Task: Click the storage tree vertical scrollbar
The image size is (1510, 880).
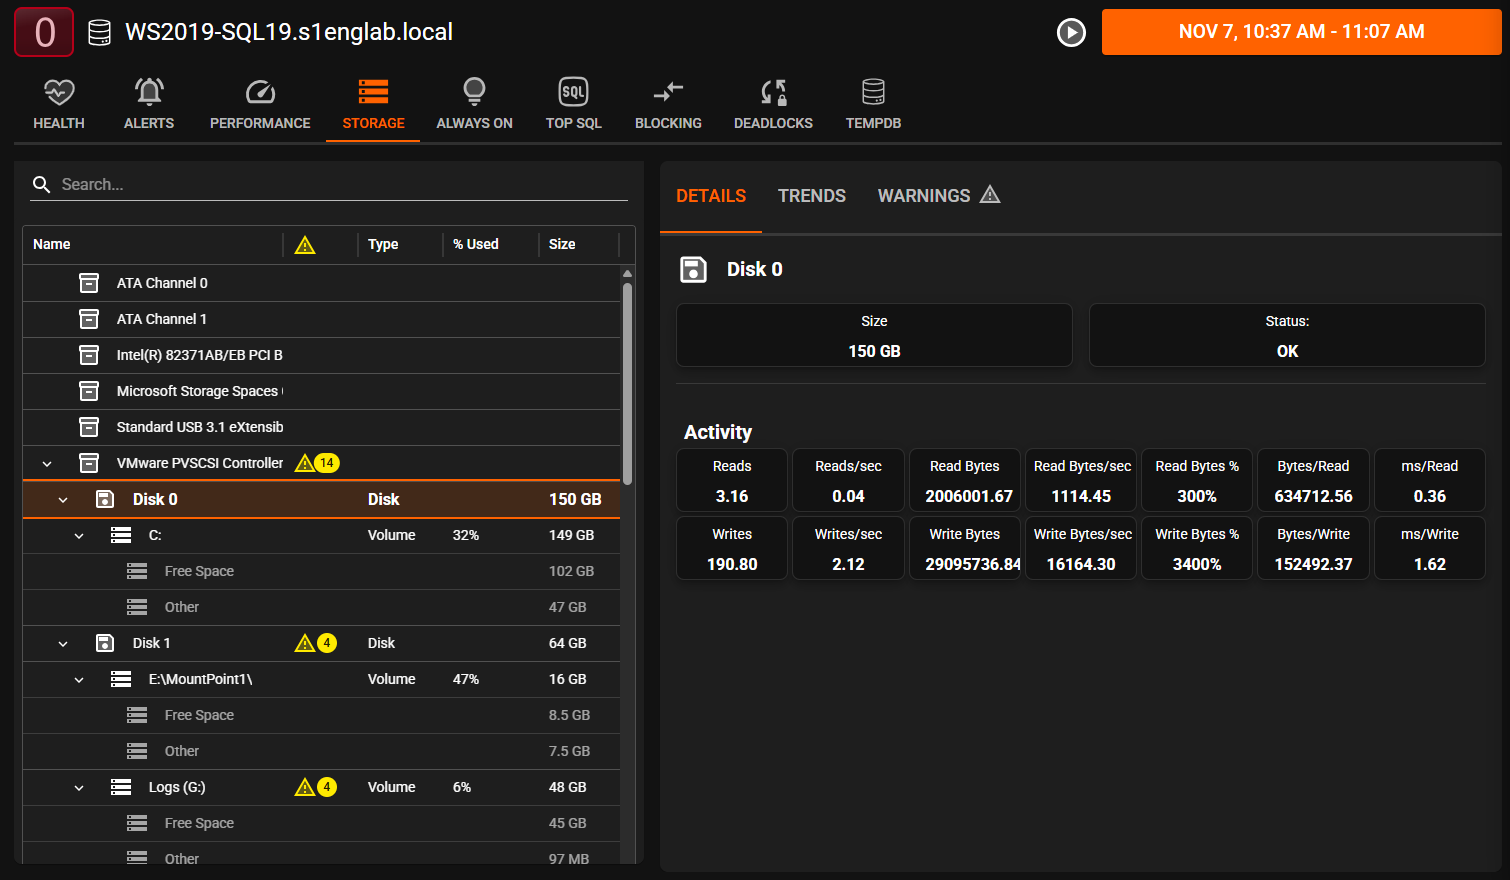Action: coord(627,380)
